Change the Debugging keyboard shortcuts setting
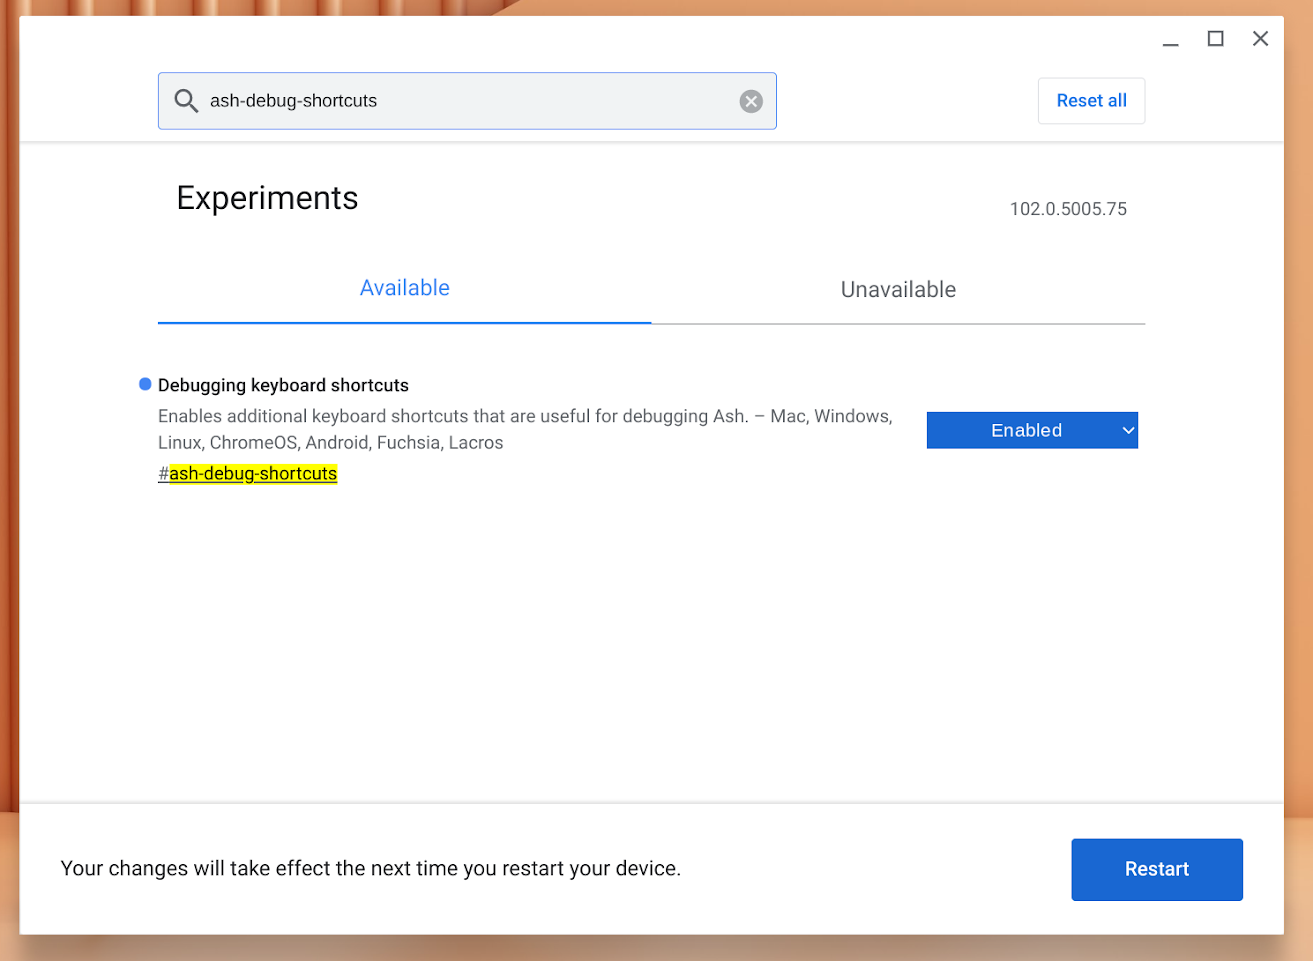This screenshot has height=961, width=1313. [1032, 430]
